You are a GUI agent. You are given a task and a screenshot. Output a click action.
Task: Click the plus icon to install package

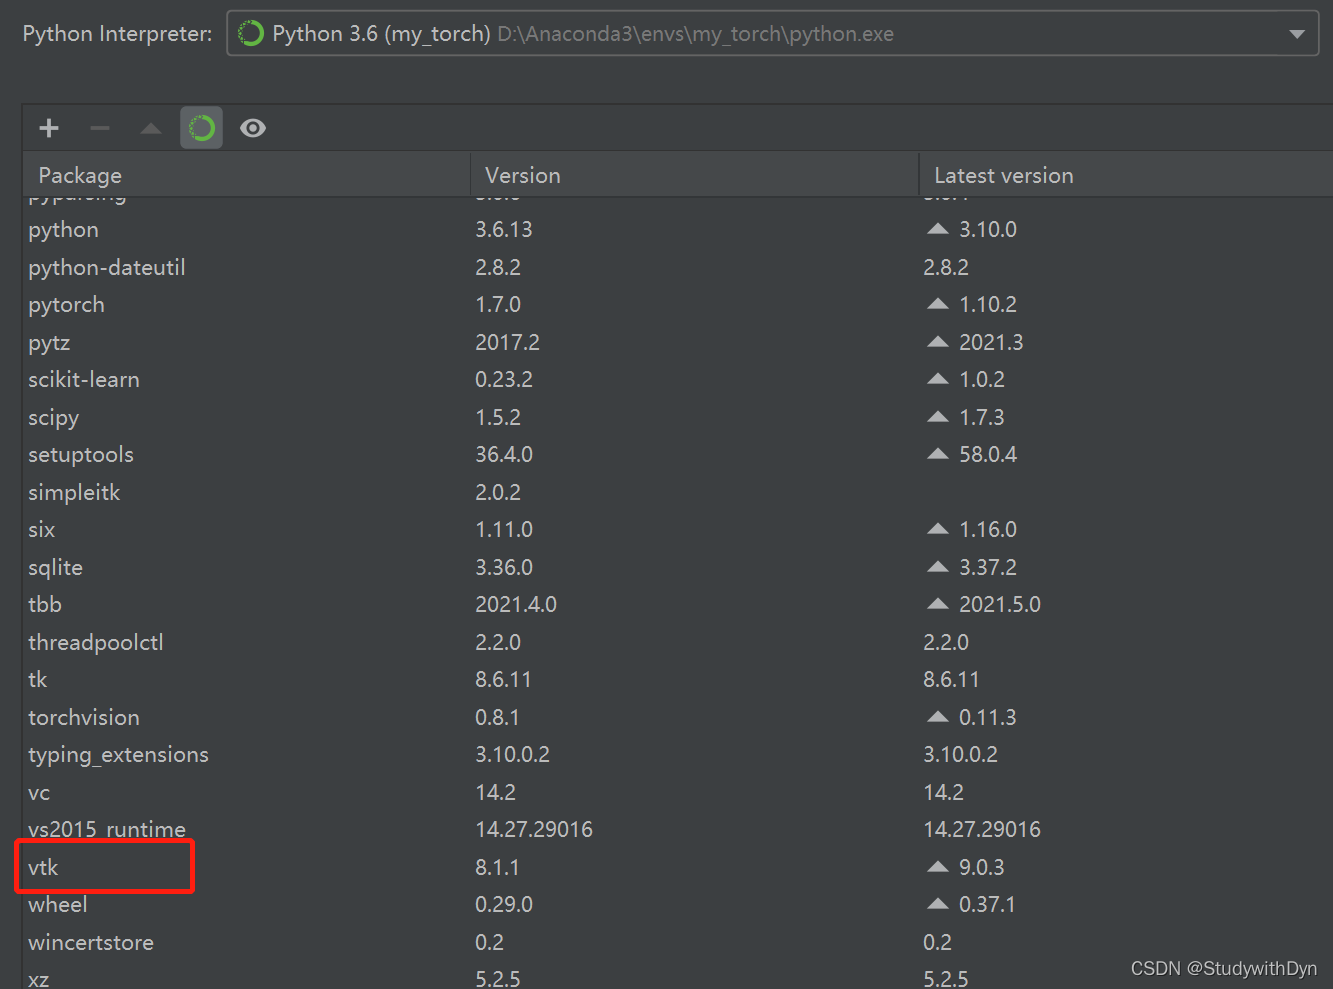point(49,128)
